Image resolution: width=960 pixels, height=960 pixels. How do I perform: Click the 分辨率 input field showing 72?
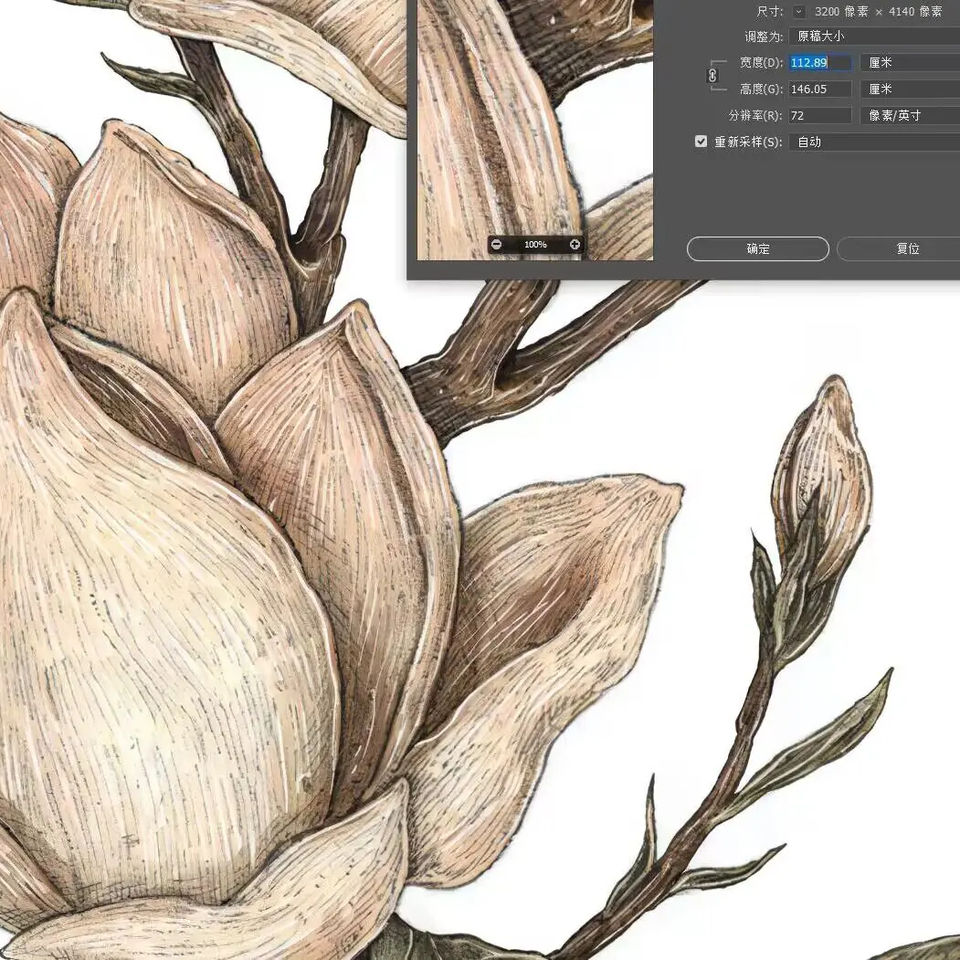820,116
